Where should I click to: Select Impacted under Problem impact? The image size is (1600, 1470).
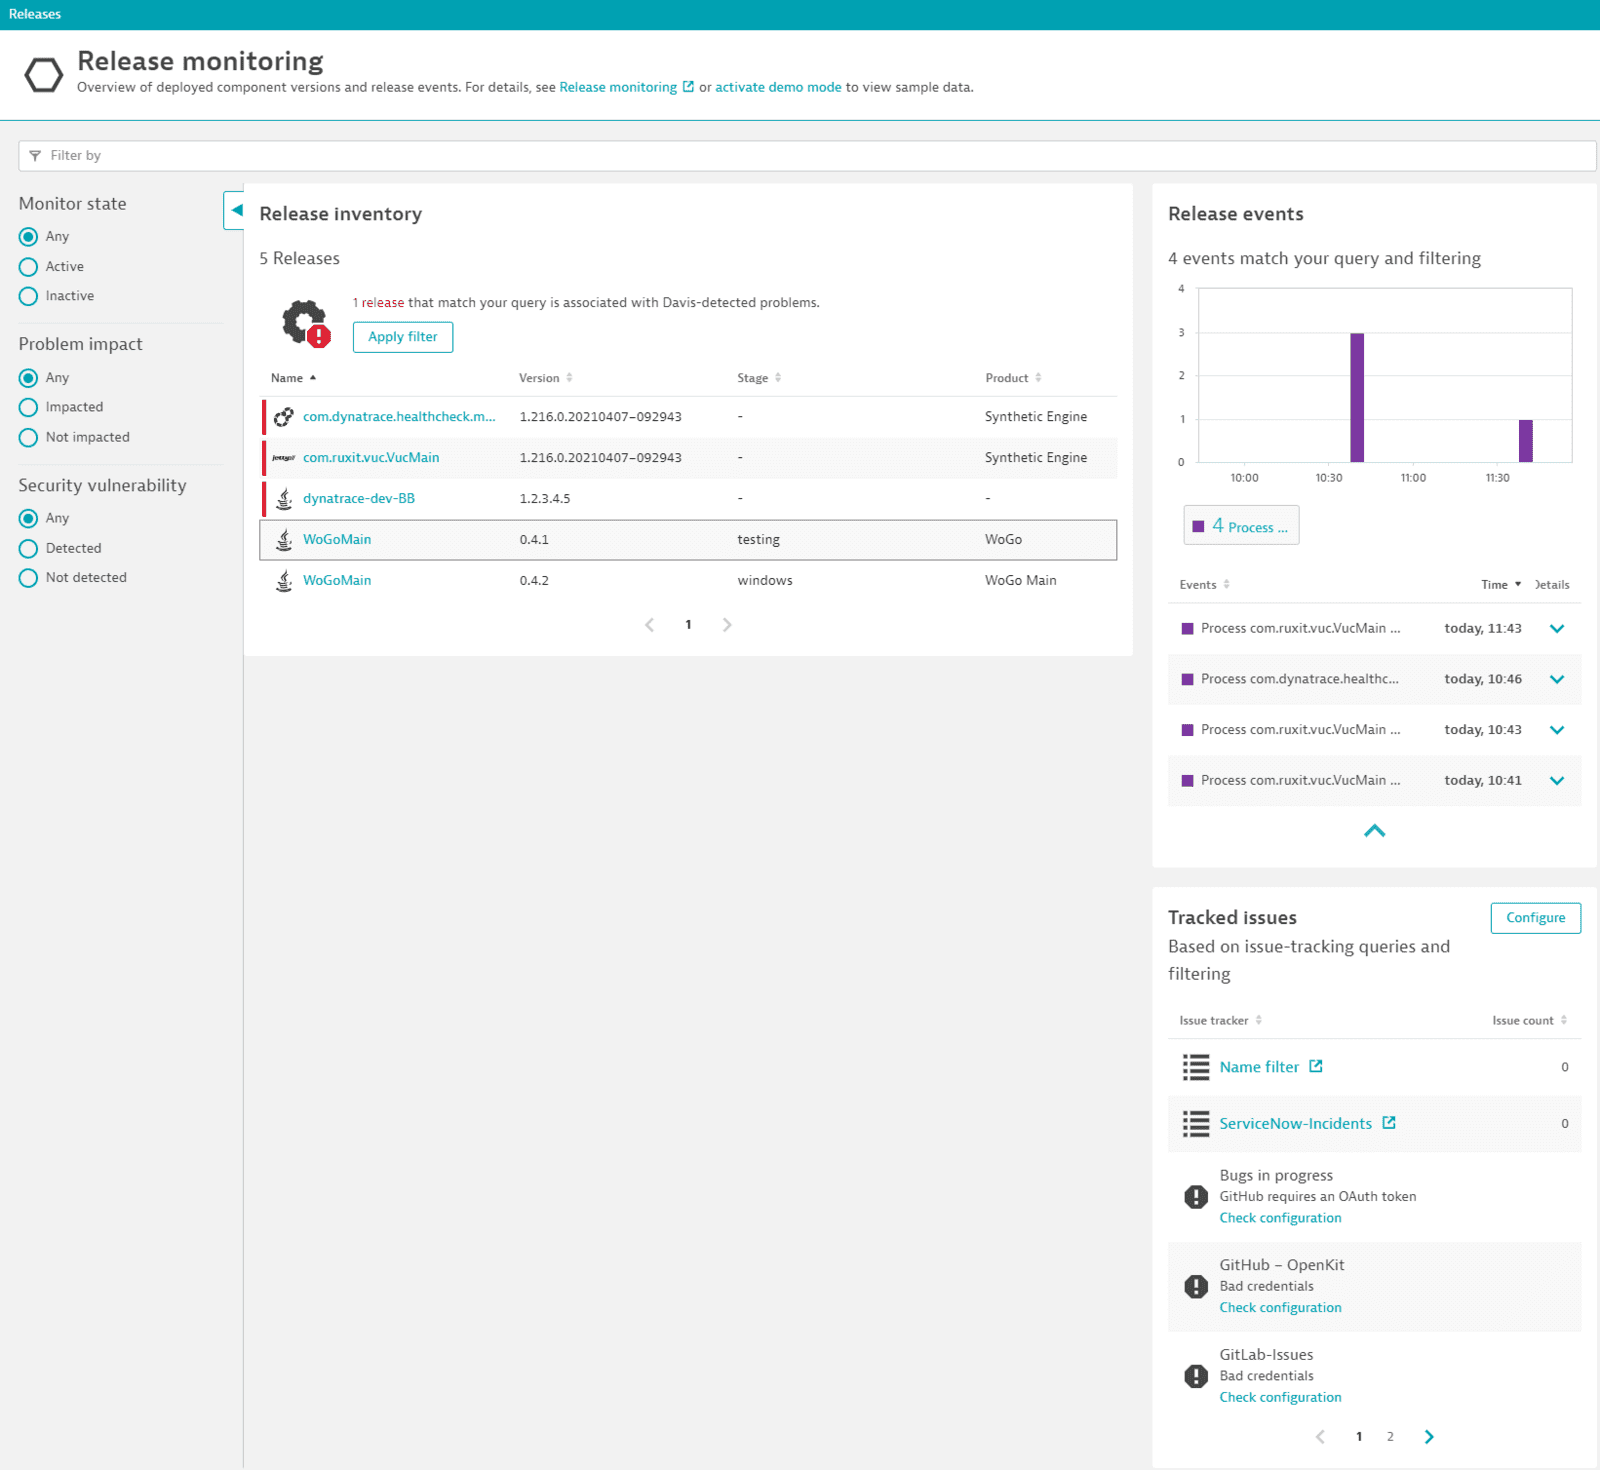27,407
